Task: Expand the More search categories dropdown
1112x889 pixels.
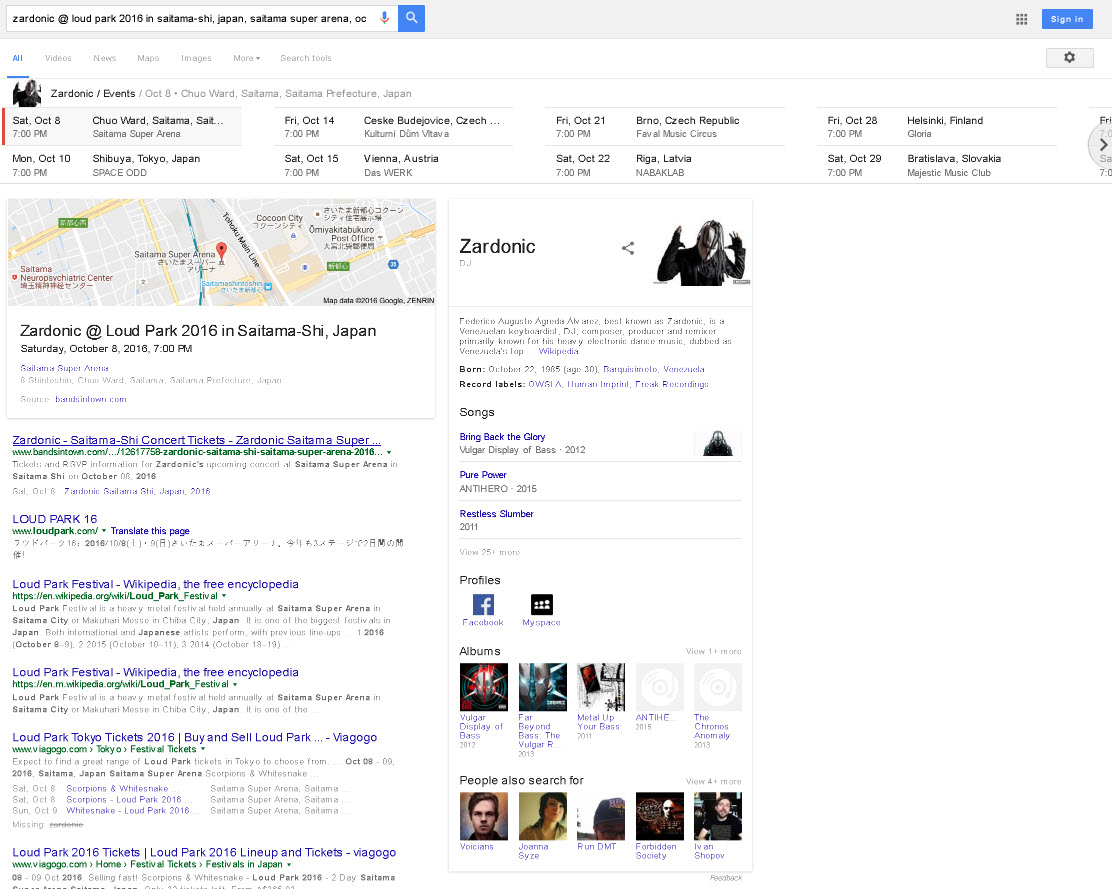Action: (247, 58)
